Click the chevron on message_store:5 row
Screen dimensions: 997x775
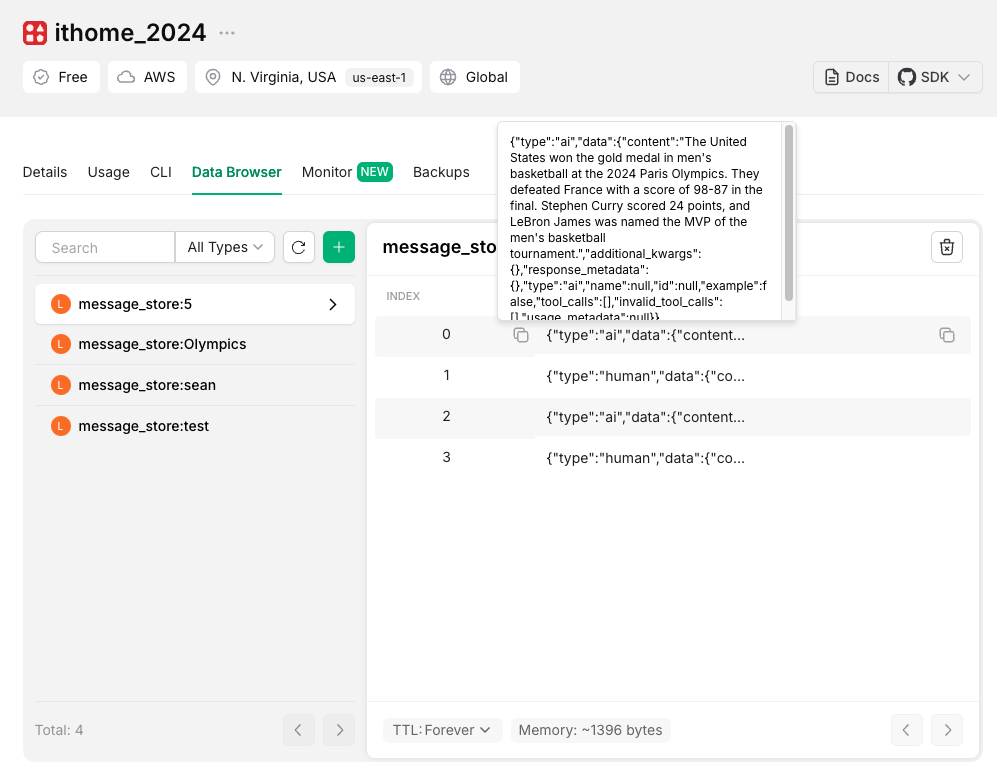333,305
